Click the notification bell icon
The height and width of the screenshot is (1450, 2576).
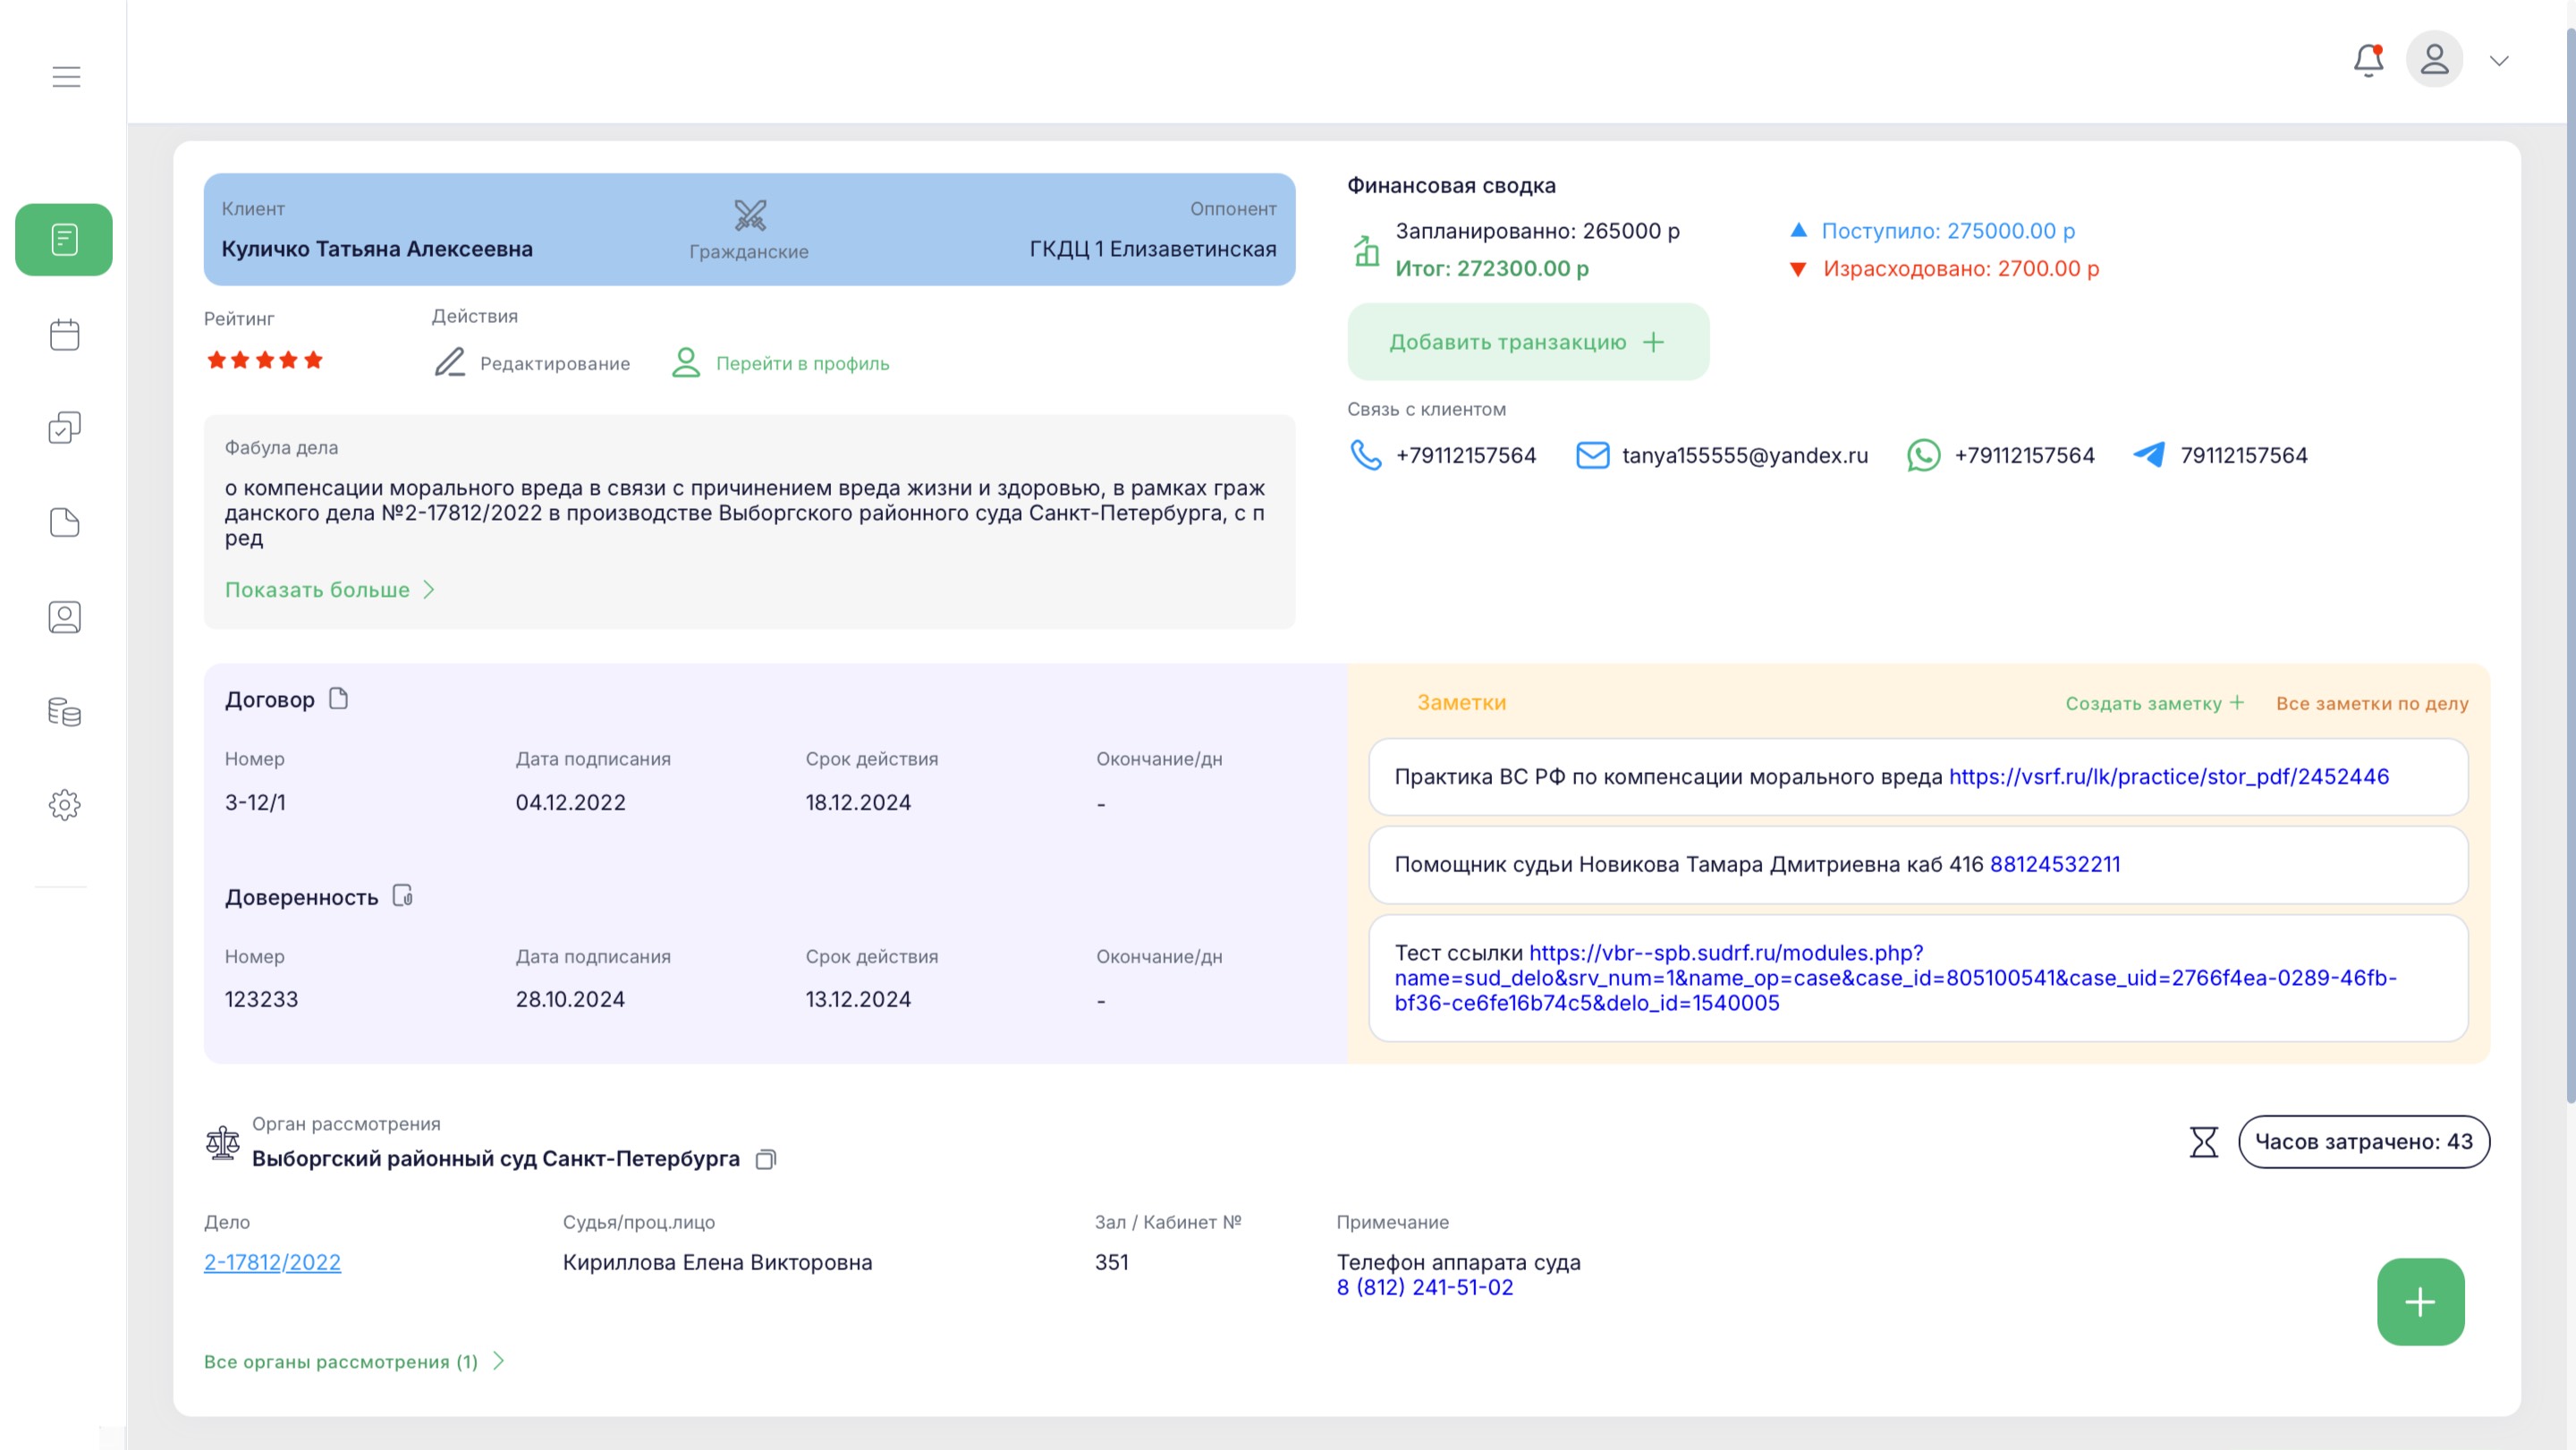2367,60
